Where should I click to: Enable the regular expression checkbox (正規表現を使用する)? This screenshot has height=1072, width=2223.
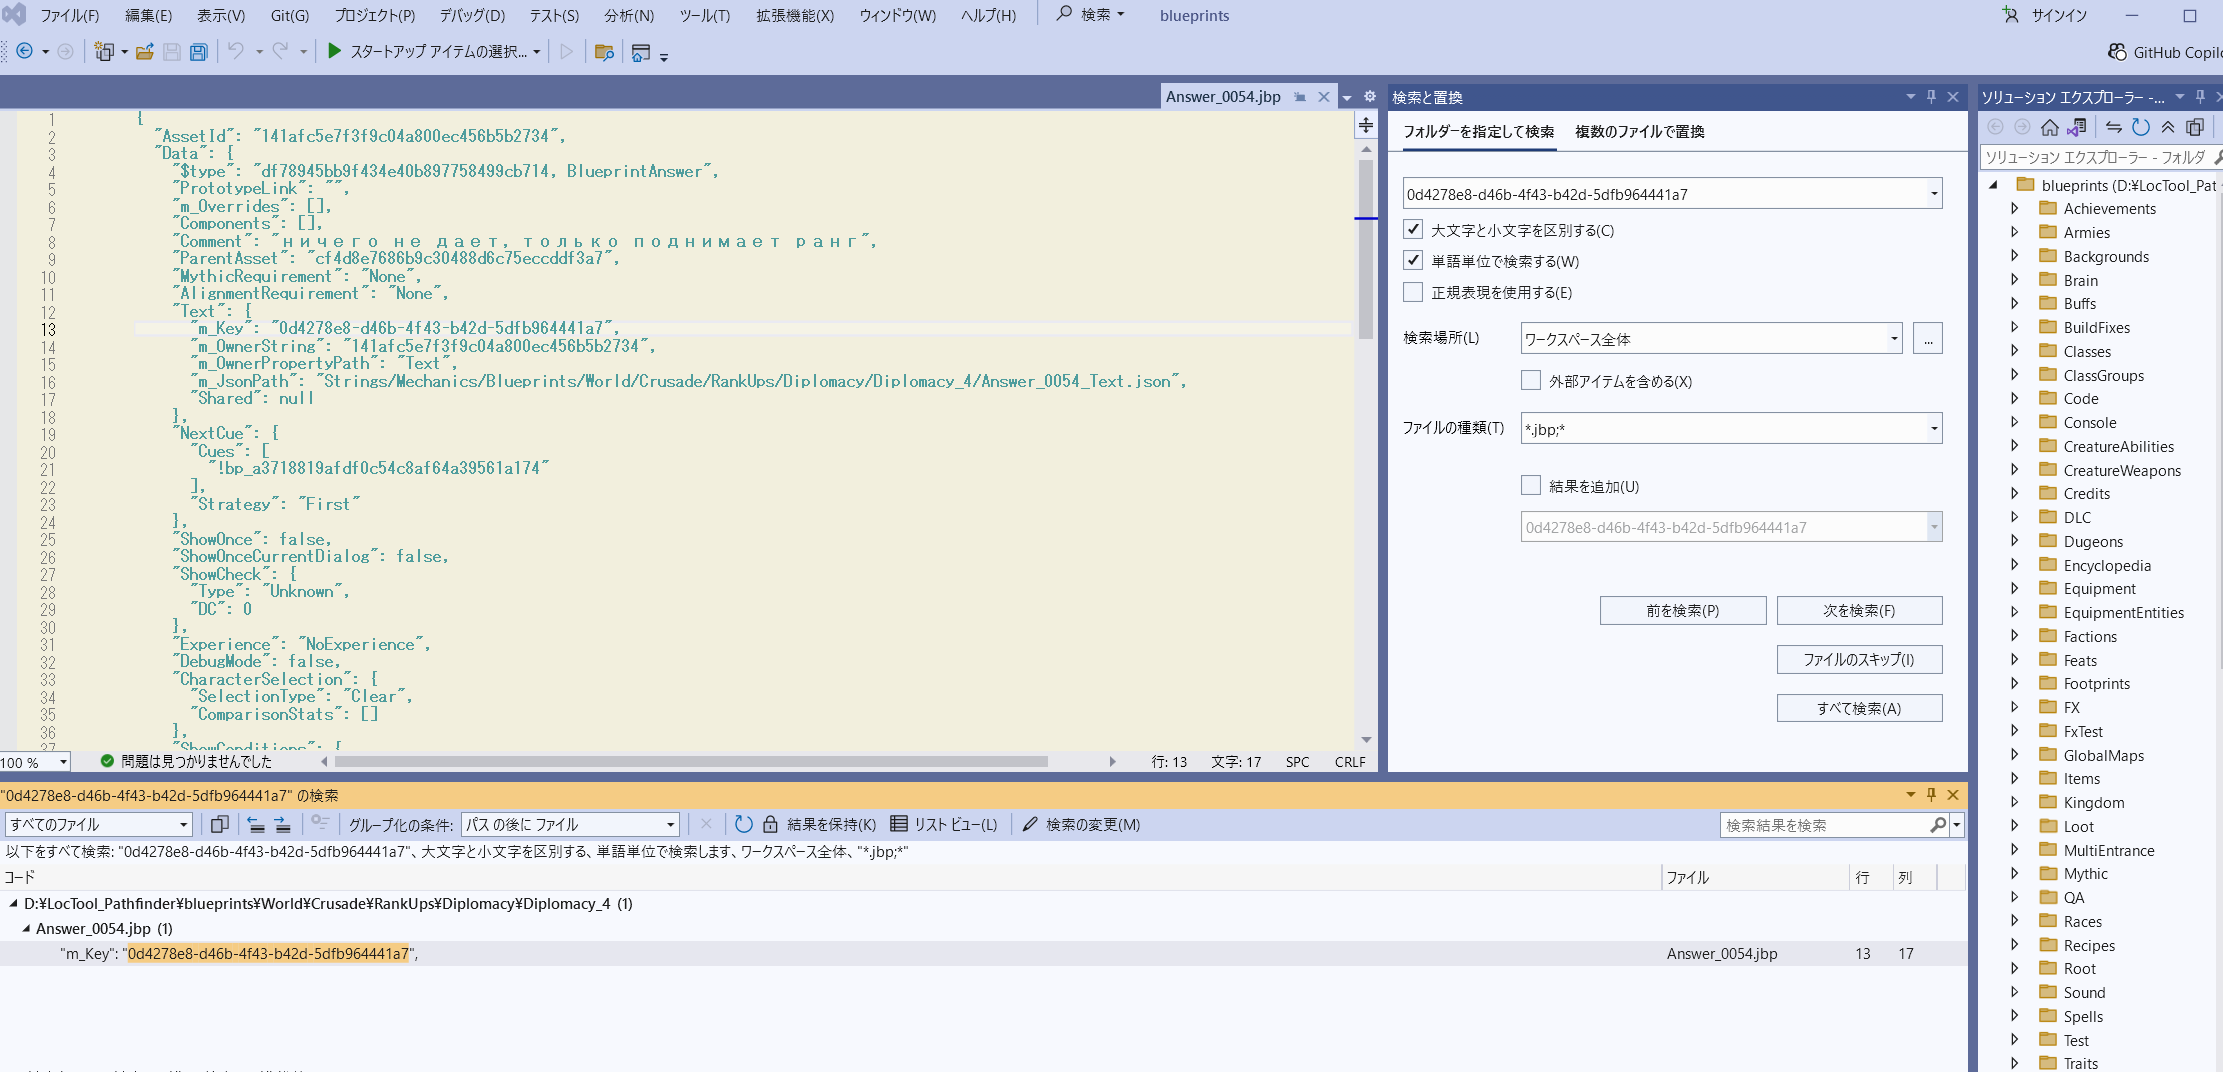pyautogui.click(x=1413, y=292)
